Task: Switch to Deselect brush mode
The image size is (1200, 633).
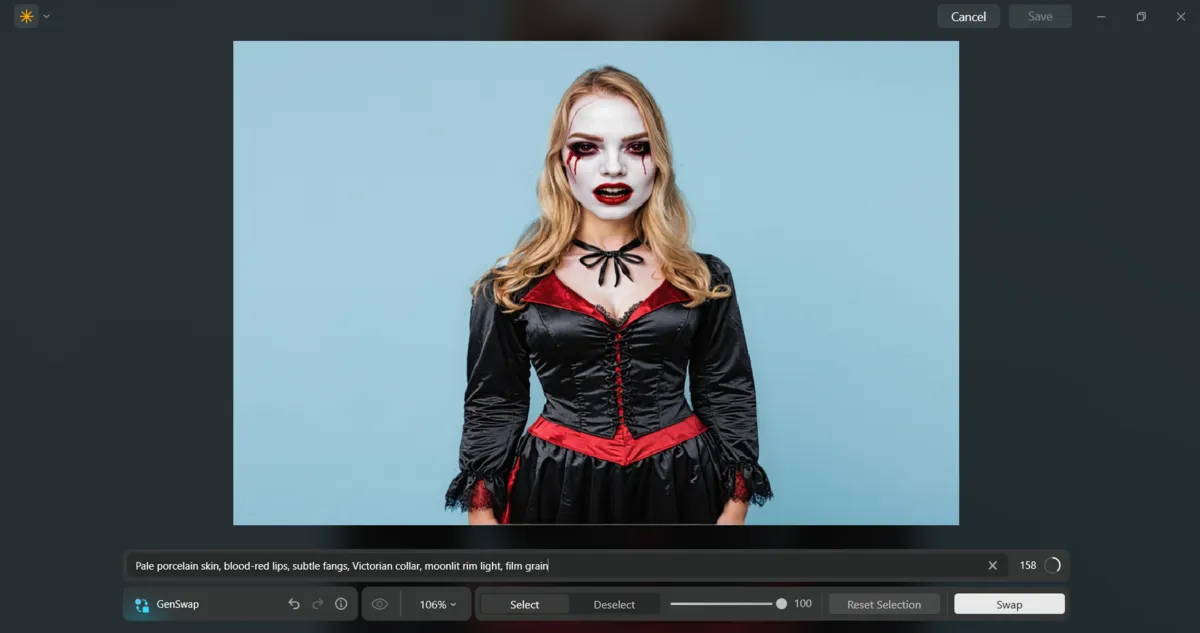Action: pos(615,604)
